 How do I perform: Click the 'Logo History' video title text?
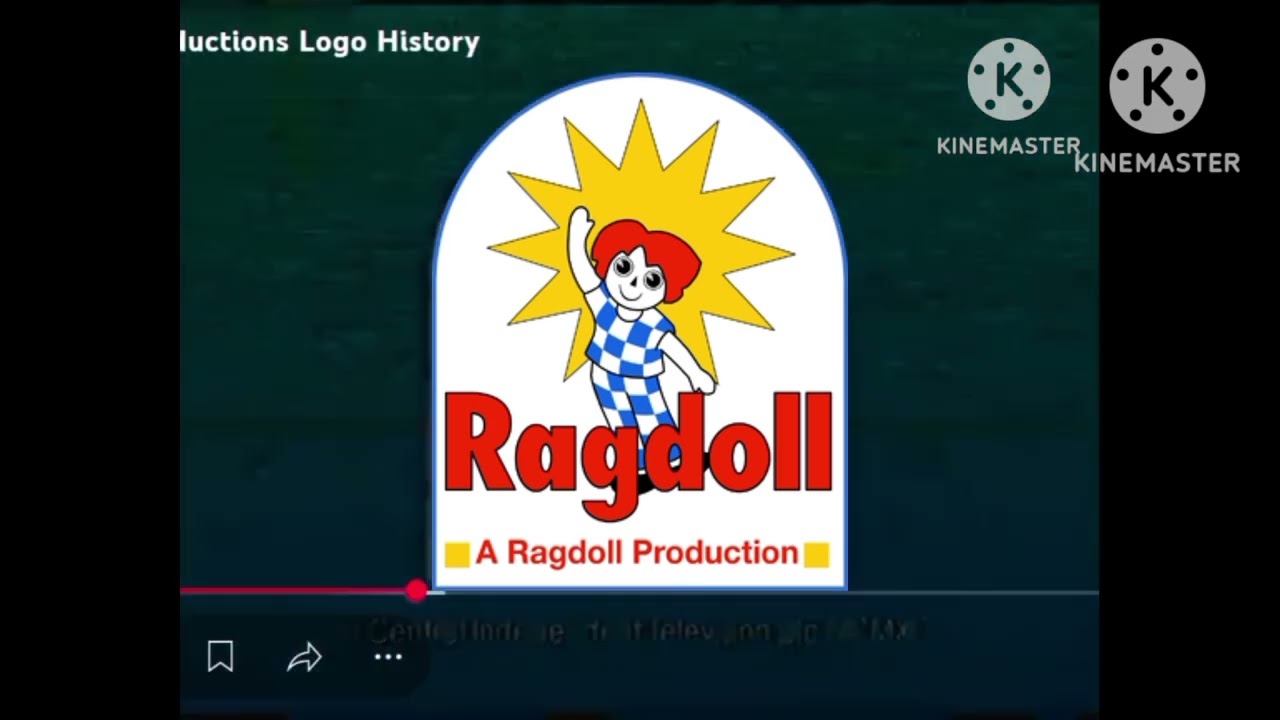pyautogui.click(x=389, y=42)
